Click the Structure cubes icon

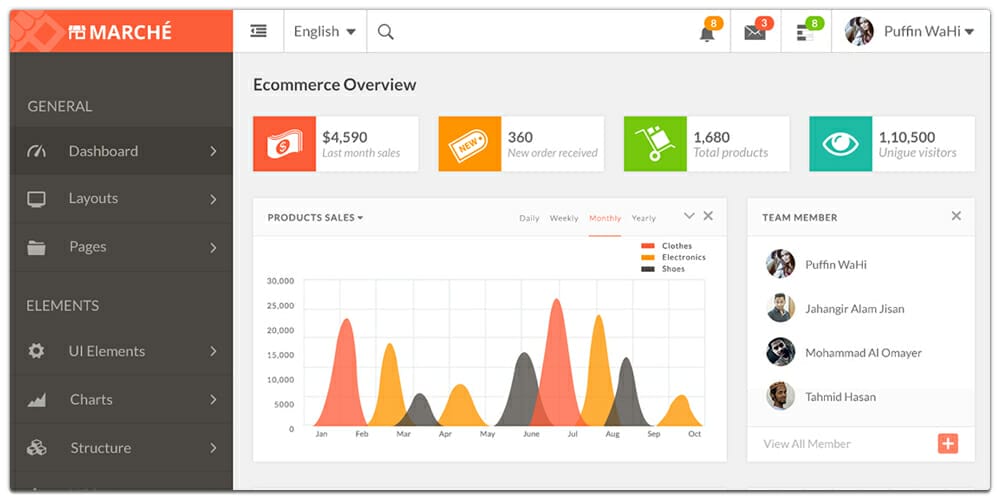click(x=36, y=448)
